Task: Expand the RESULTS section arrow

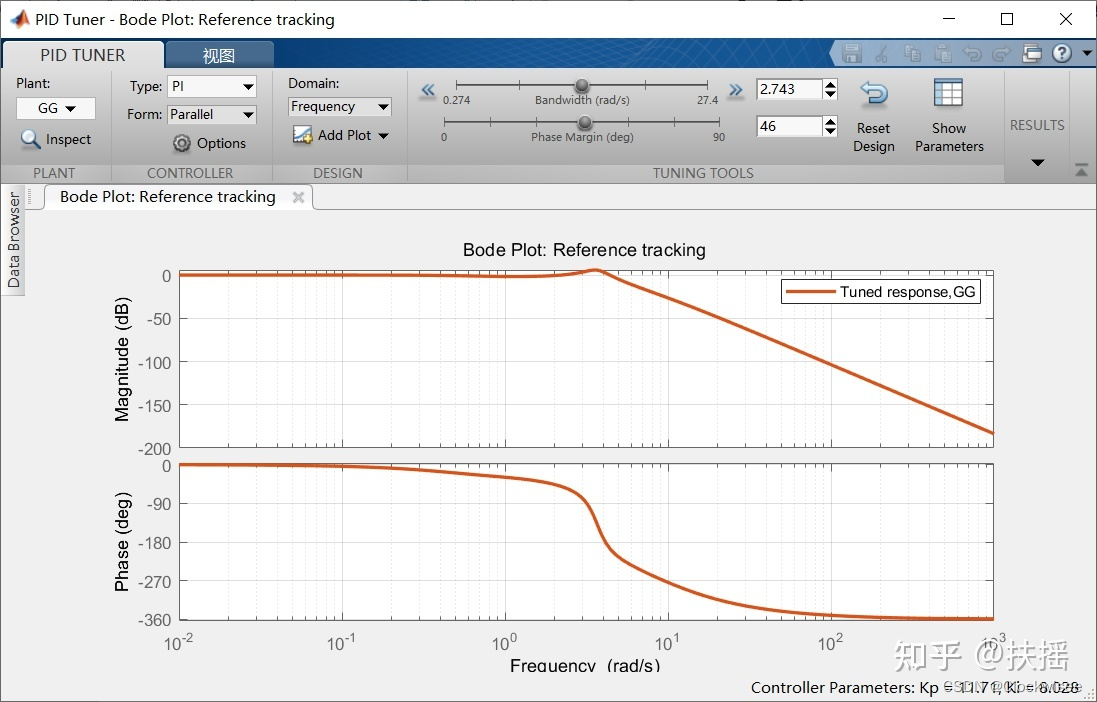Action: (x=1038, y=162)
